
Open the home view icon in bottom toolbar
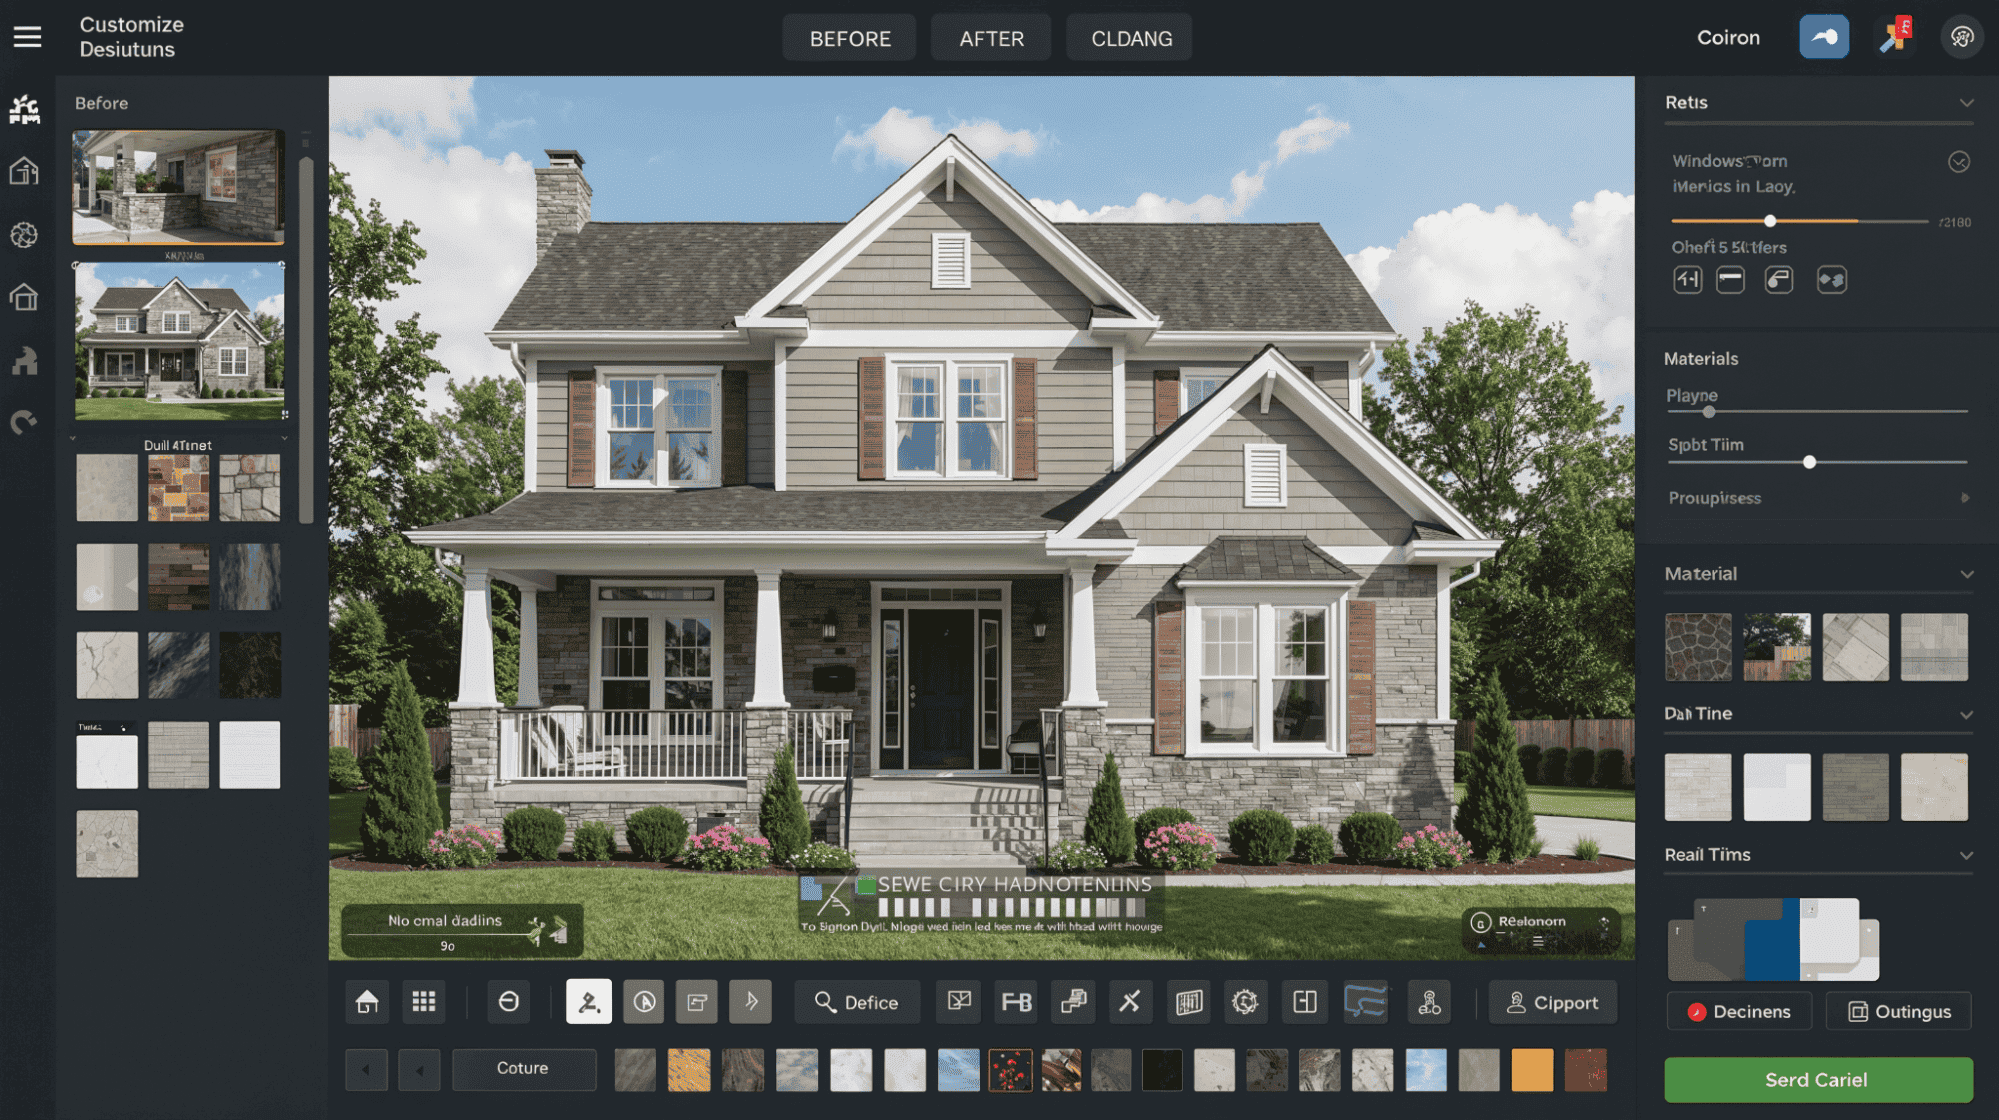367,1001
